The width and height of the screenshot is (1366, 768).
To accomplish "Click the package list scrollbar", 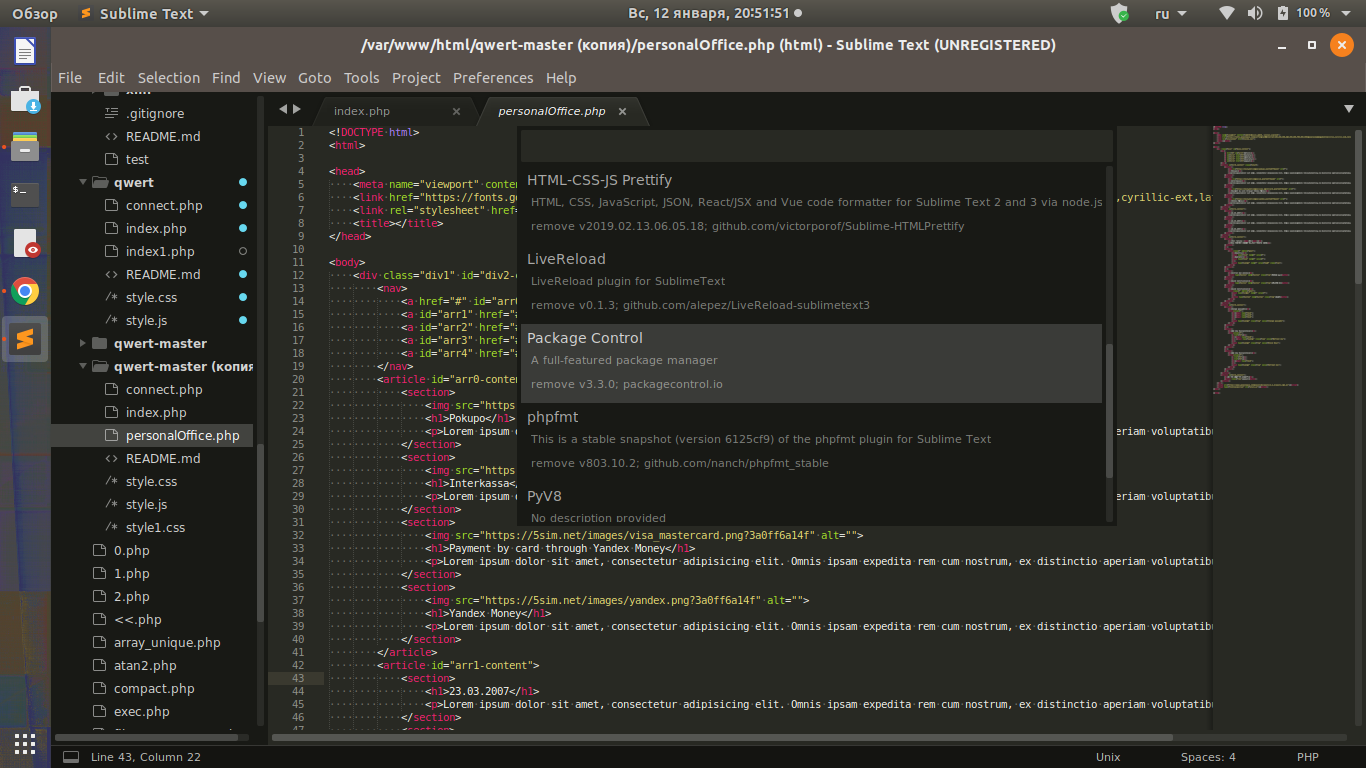I will [x=1109, y=410].
